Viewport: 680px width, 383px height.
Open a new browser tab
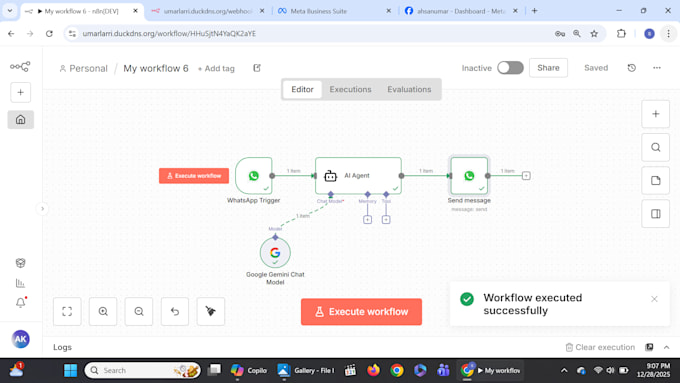tap(534, 11)
